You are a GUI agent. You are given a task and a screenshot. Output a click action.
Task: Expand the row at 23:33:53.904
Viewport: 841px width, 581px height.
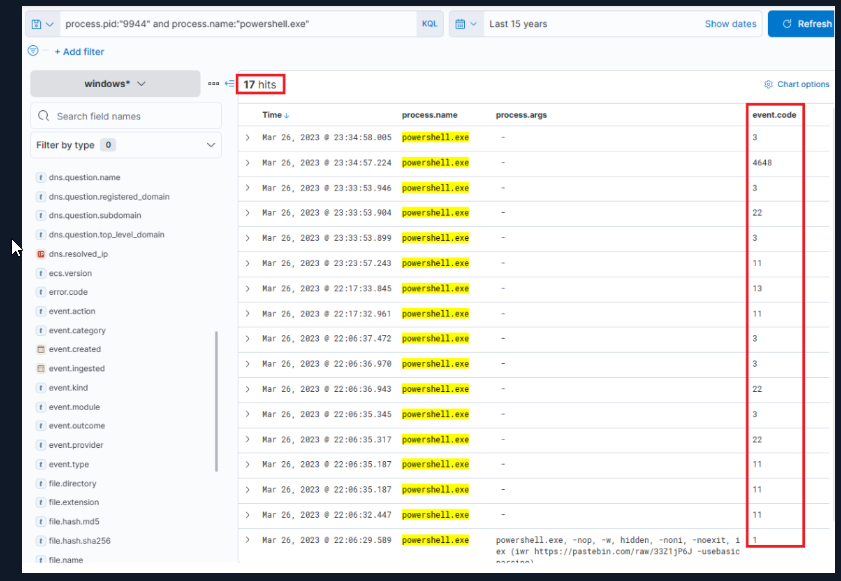tap(247, 213)
